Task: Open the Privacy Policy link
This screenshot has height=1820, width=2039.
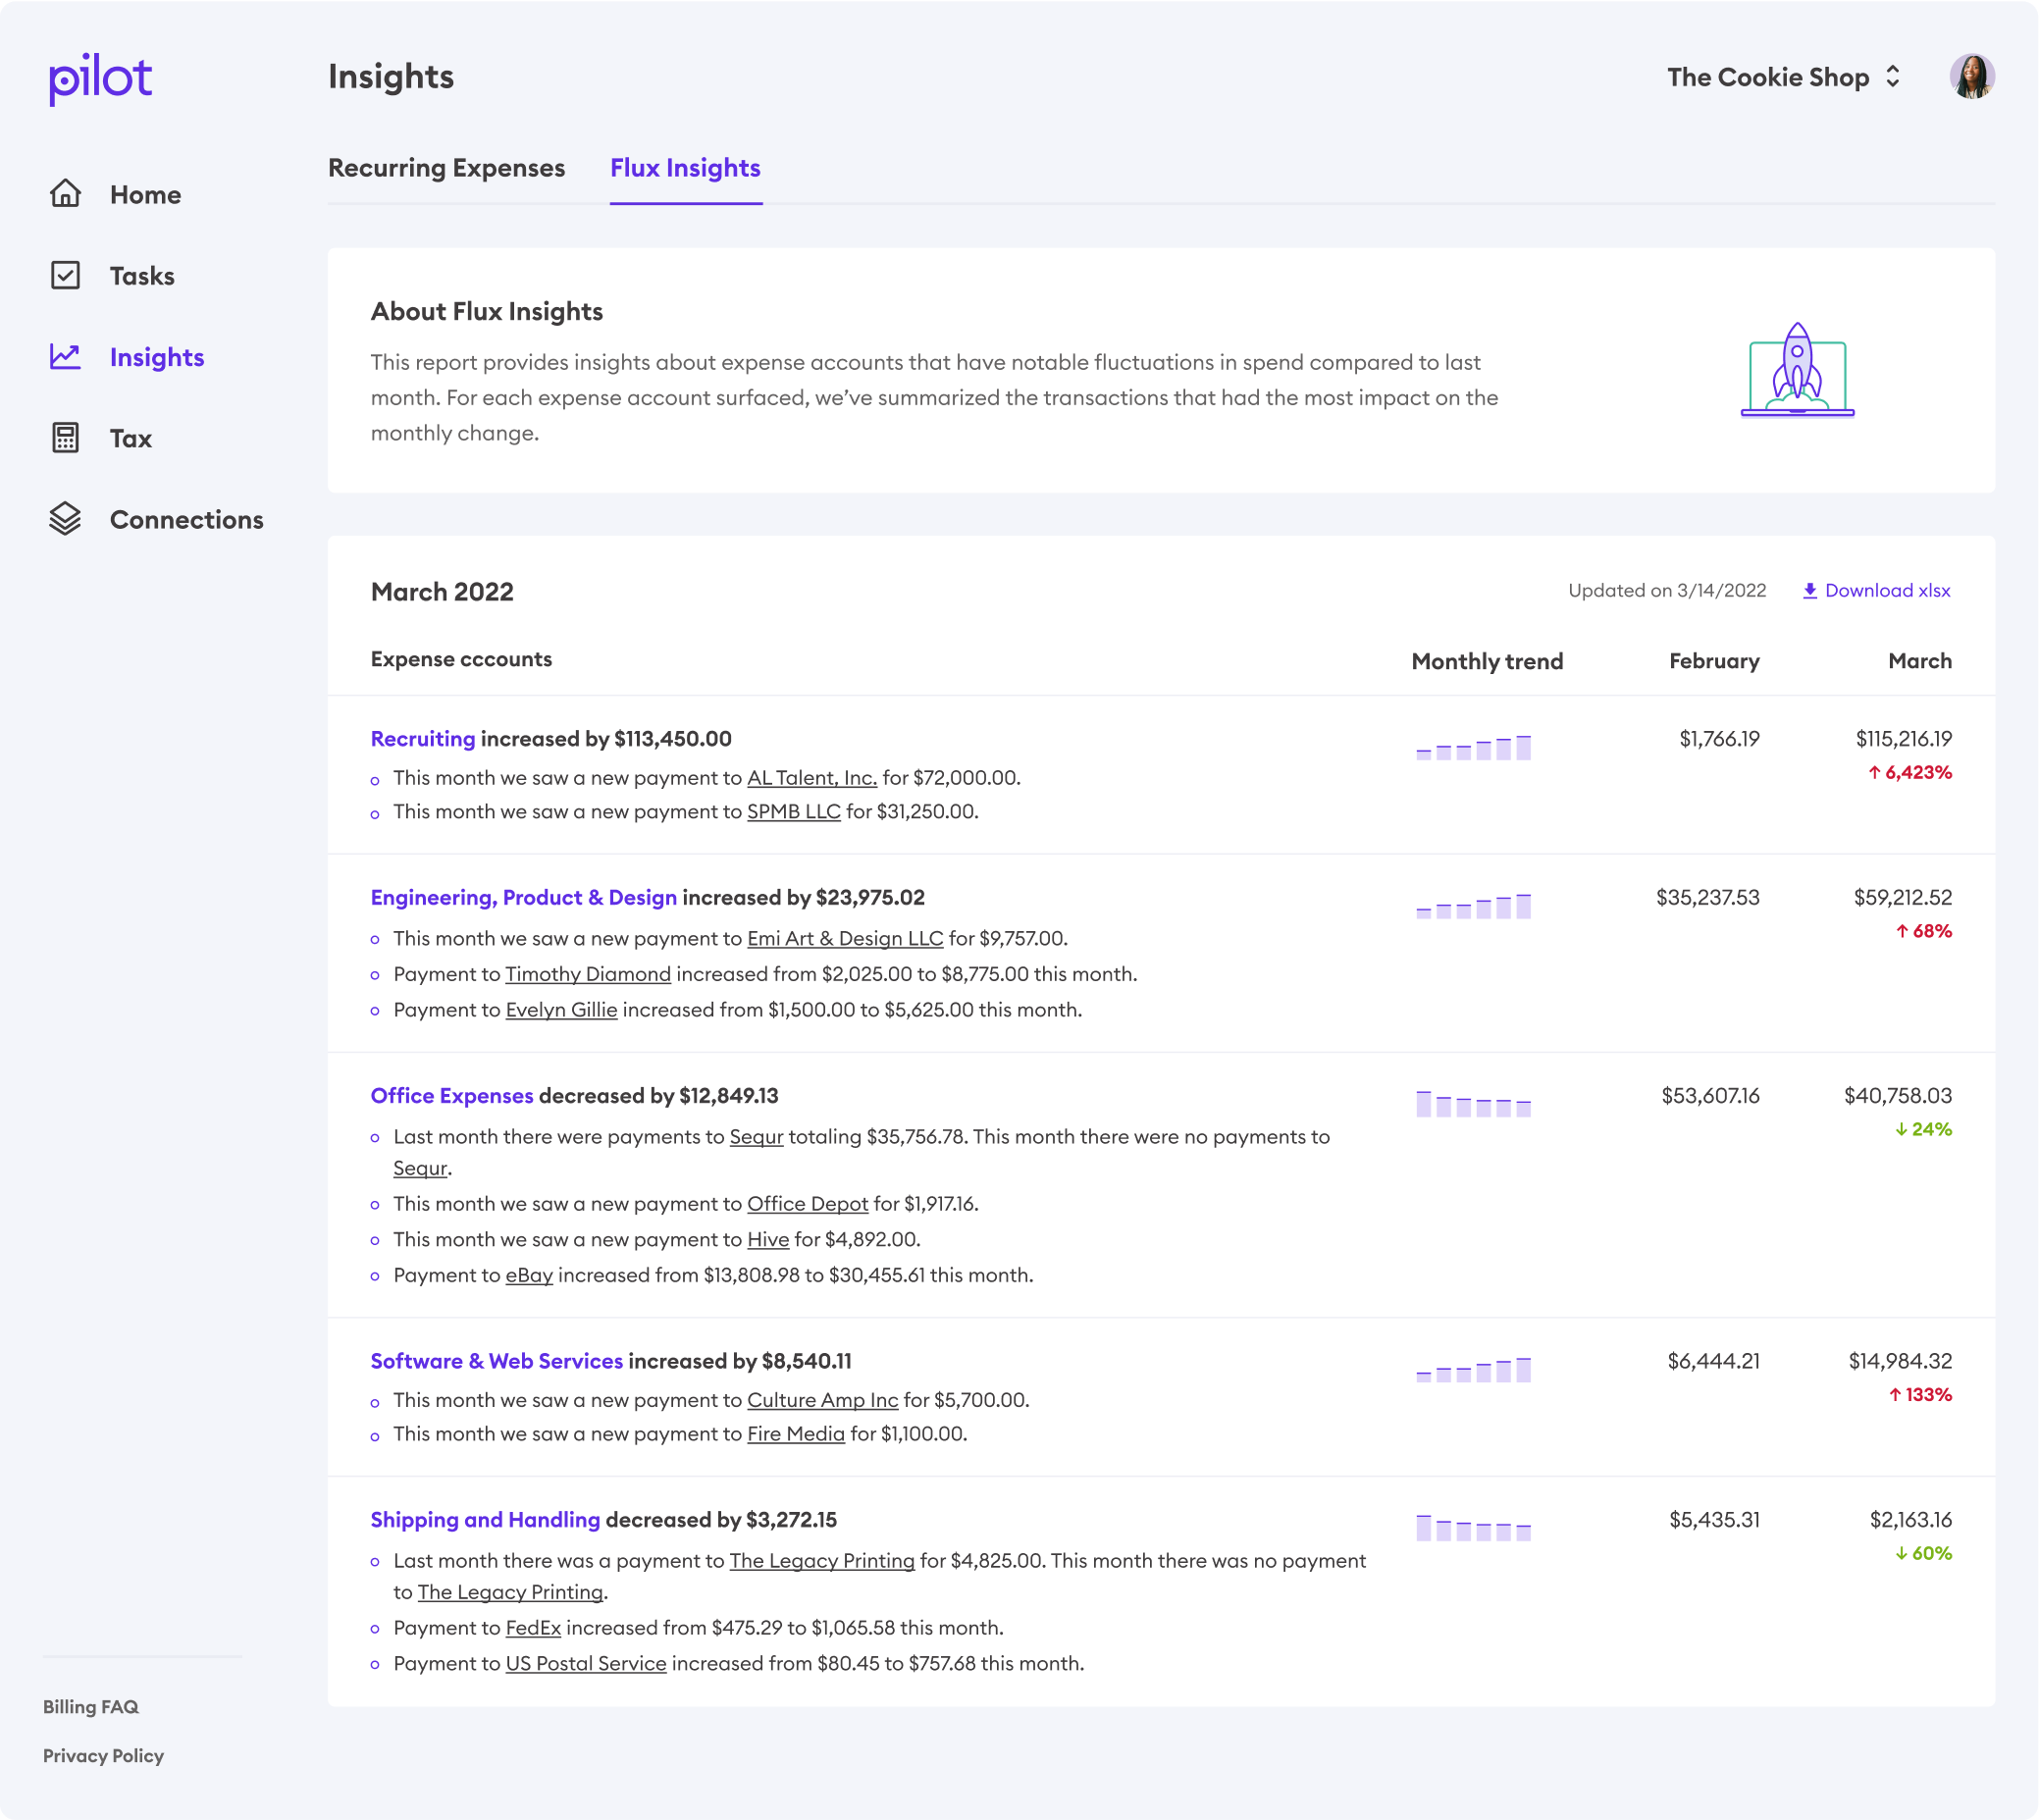Action: tap(103, 1756)
